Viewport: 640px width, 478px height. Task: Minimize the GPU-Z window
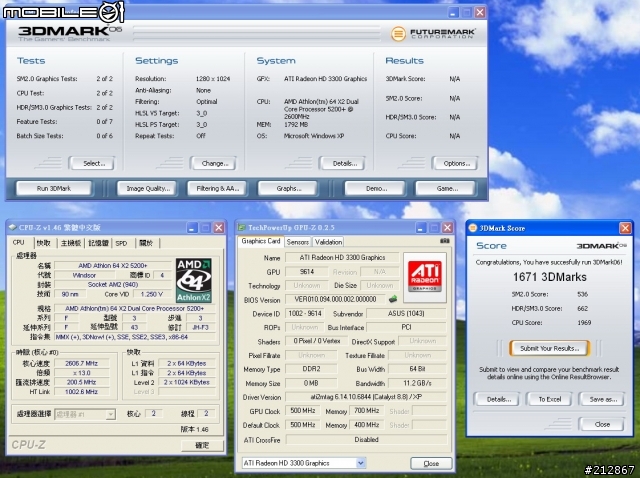click(421, 227)
